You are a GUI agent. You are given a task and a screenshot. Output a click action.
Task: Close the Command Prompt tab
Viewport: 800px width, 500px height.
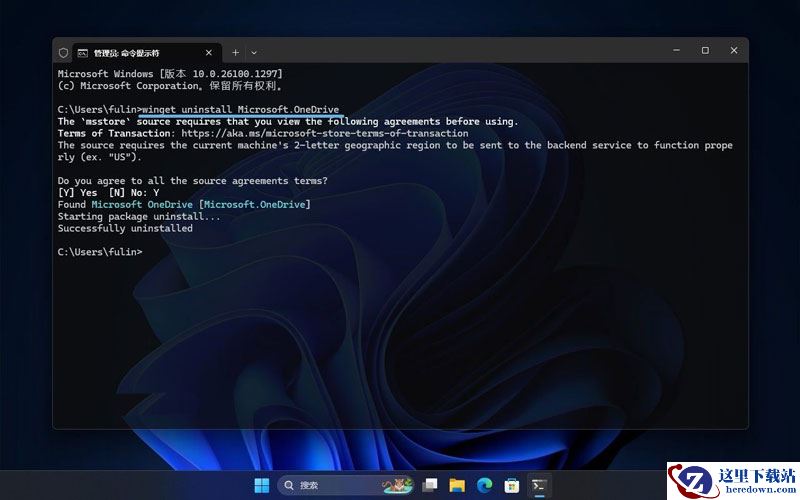(x=209, y=53)
